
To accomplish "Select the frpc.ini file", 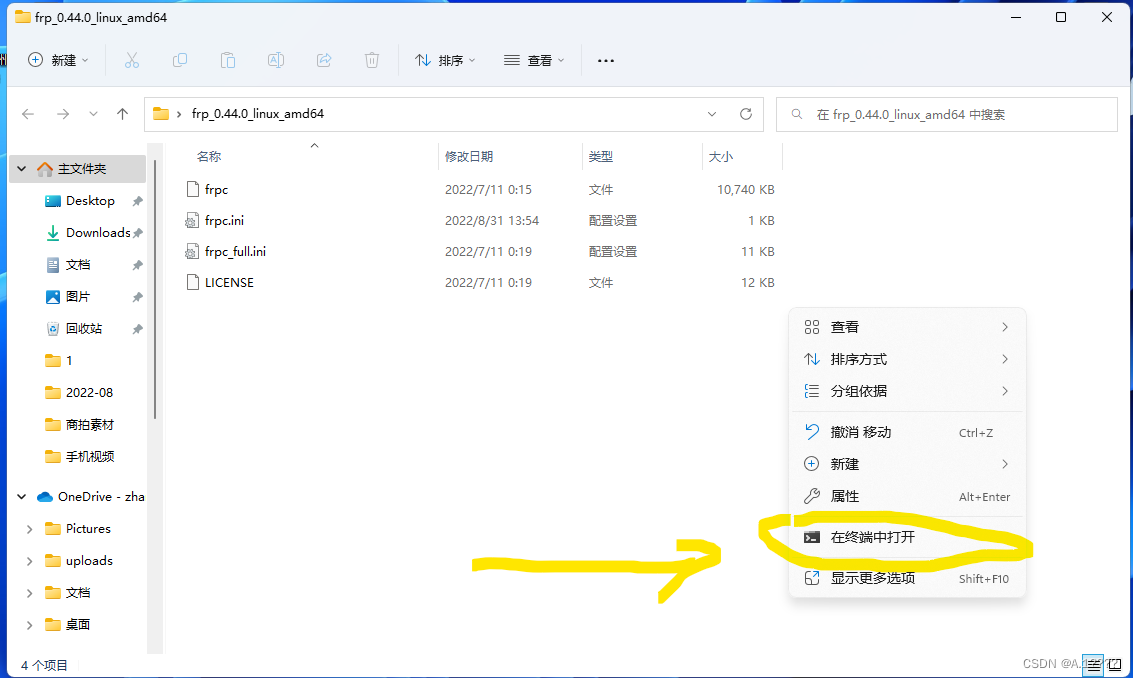I will 224,220.
